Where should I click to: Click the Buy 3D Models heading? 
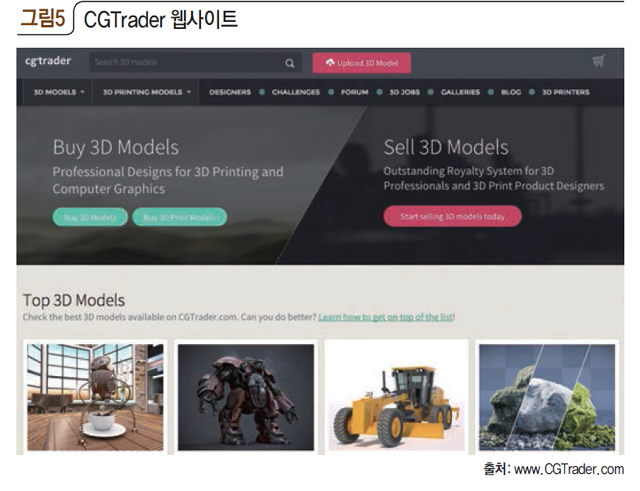[x=116, y=148]
